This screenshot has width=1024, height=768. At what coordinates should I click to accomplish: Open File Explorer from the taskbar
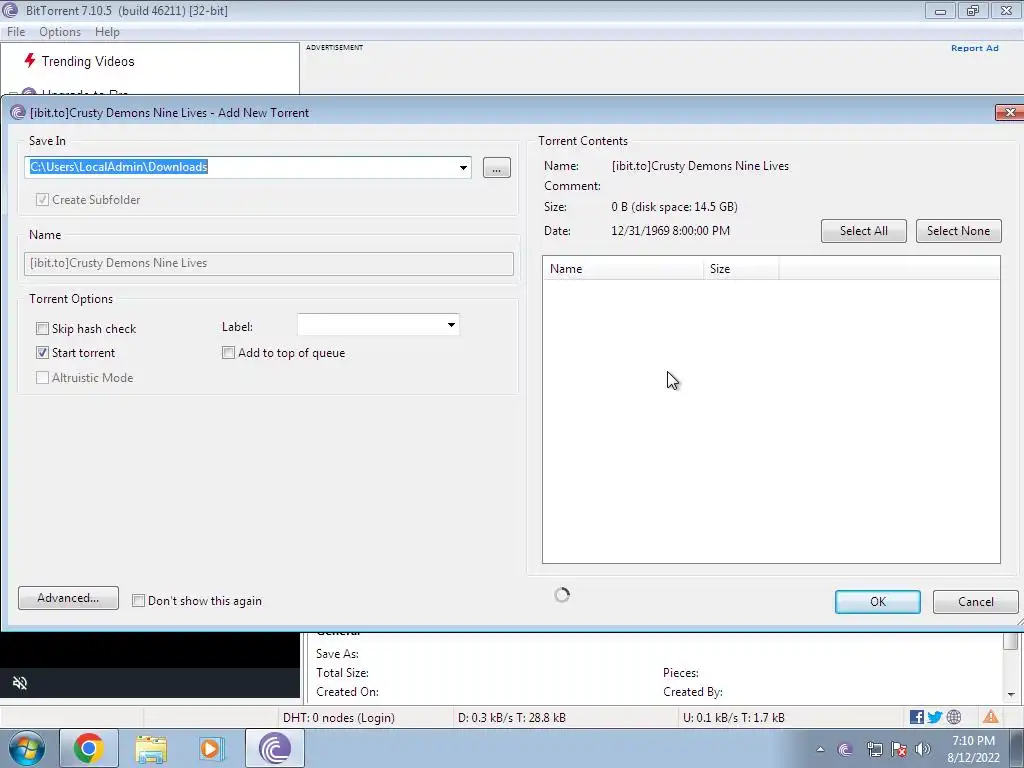pyautogui.click(x=151, y=748)
